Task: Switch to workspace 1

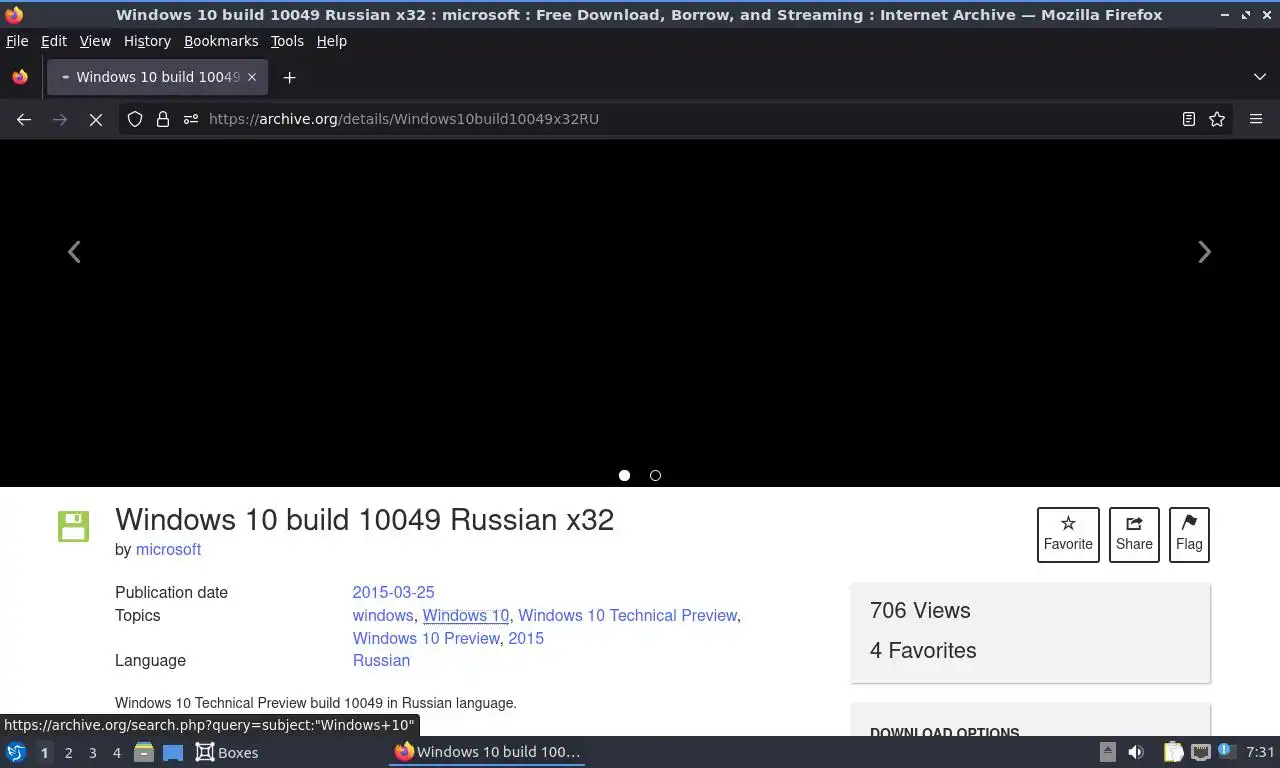Action: tap(44, 753)
